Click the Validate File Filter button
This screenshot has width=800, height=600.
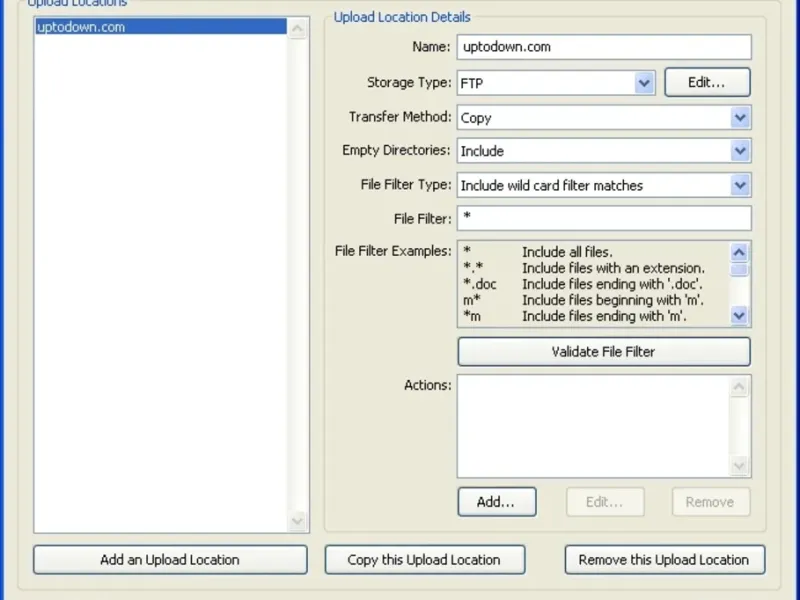click(604, 352)
